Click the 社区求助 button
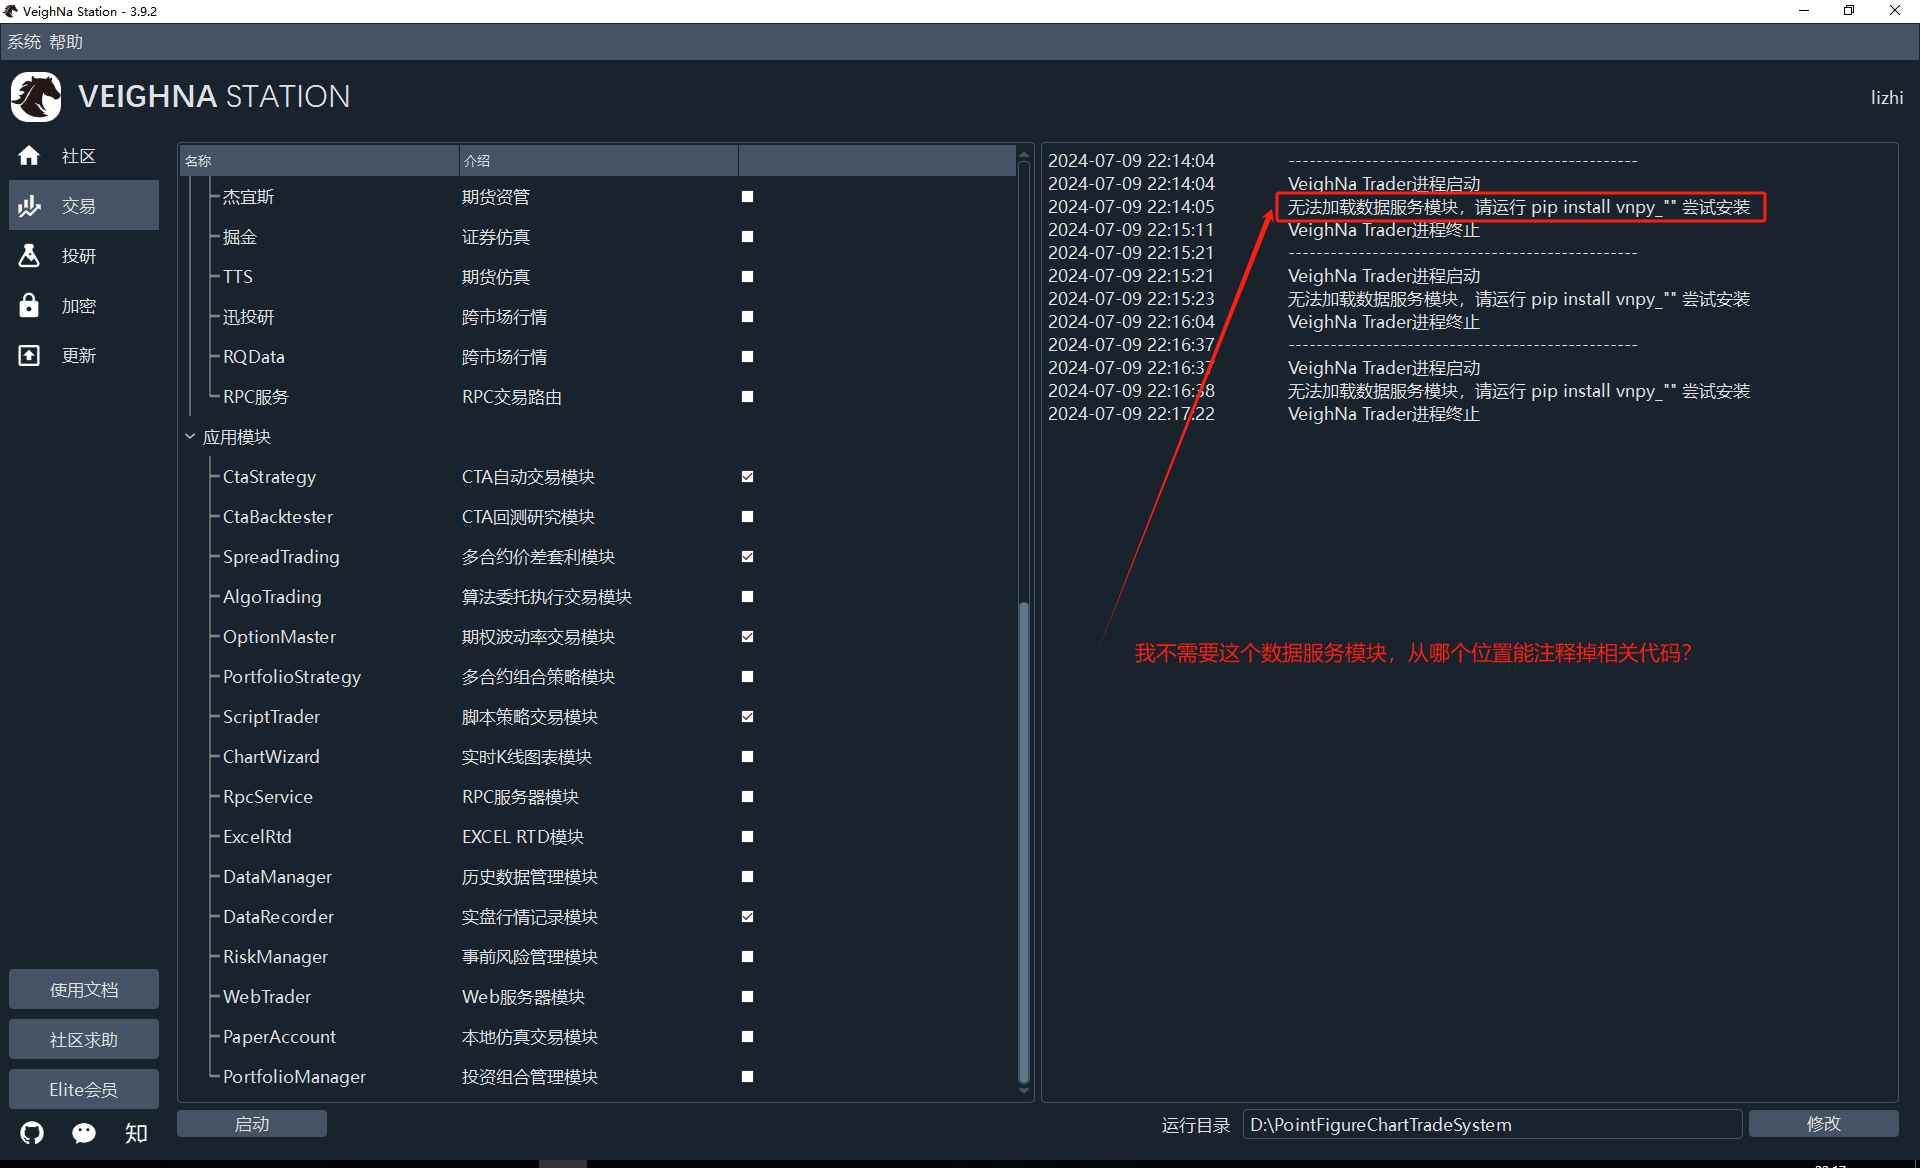The height and width of the screenshot is (1168, 1920). (x=84, y=1040)
